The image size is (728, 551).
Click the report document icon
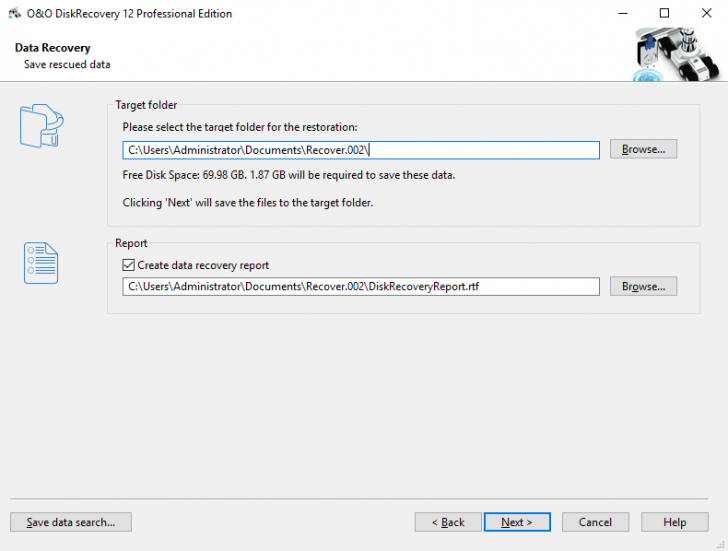41,263
